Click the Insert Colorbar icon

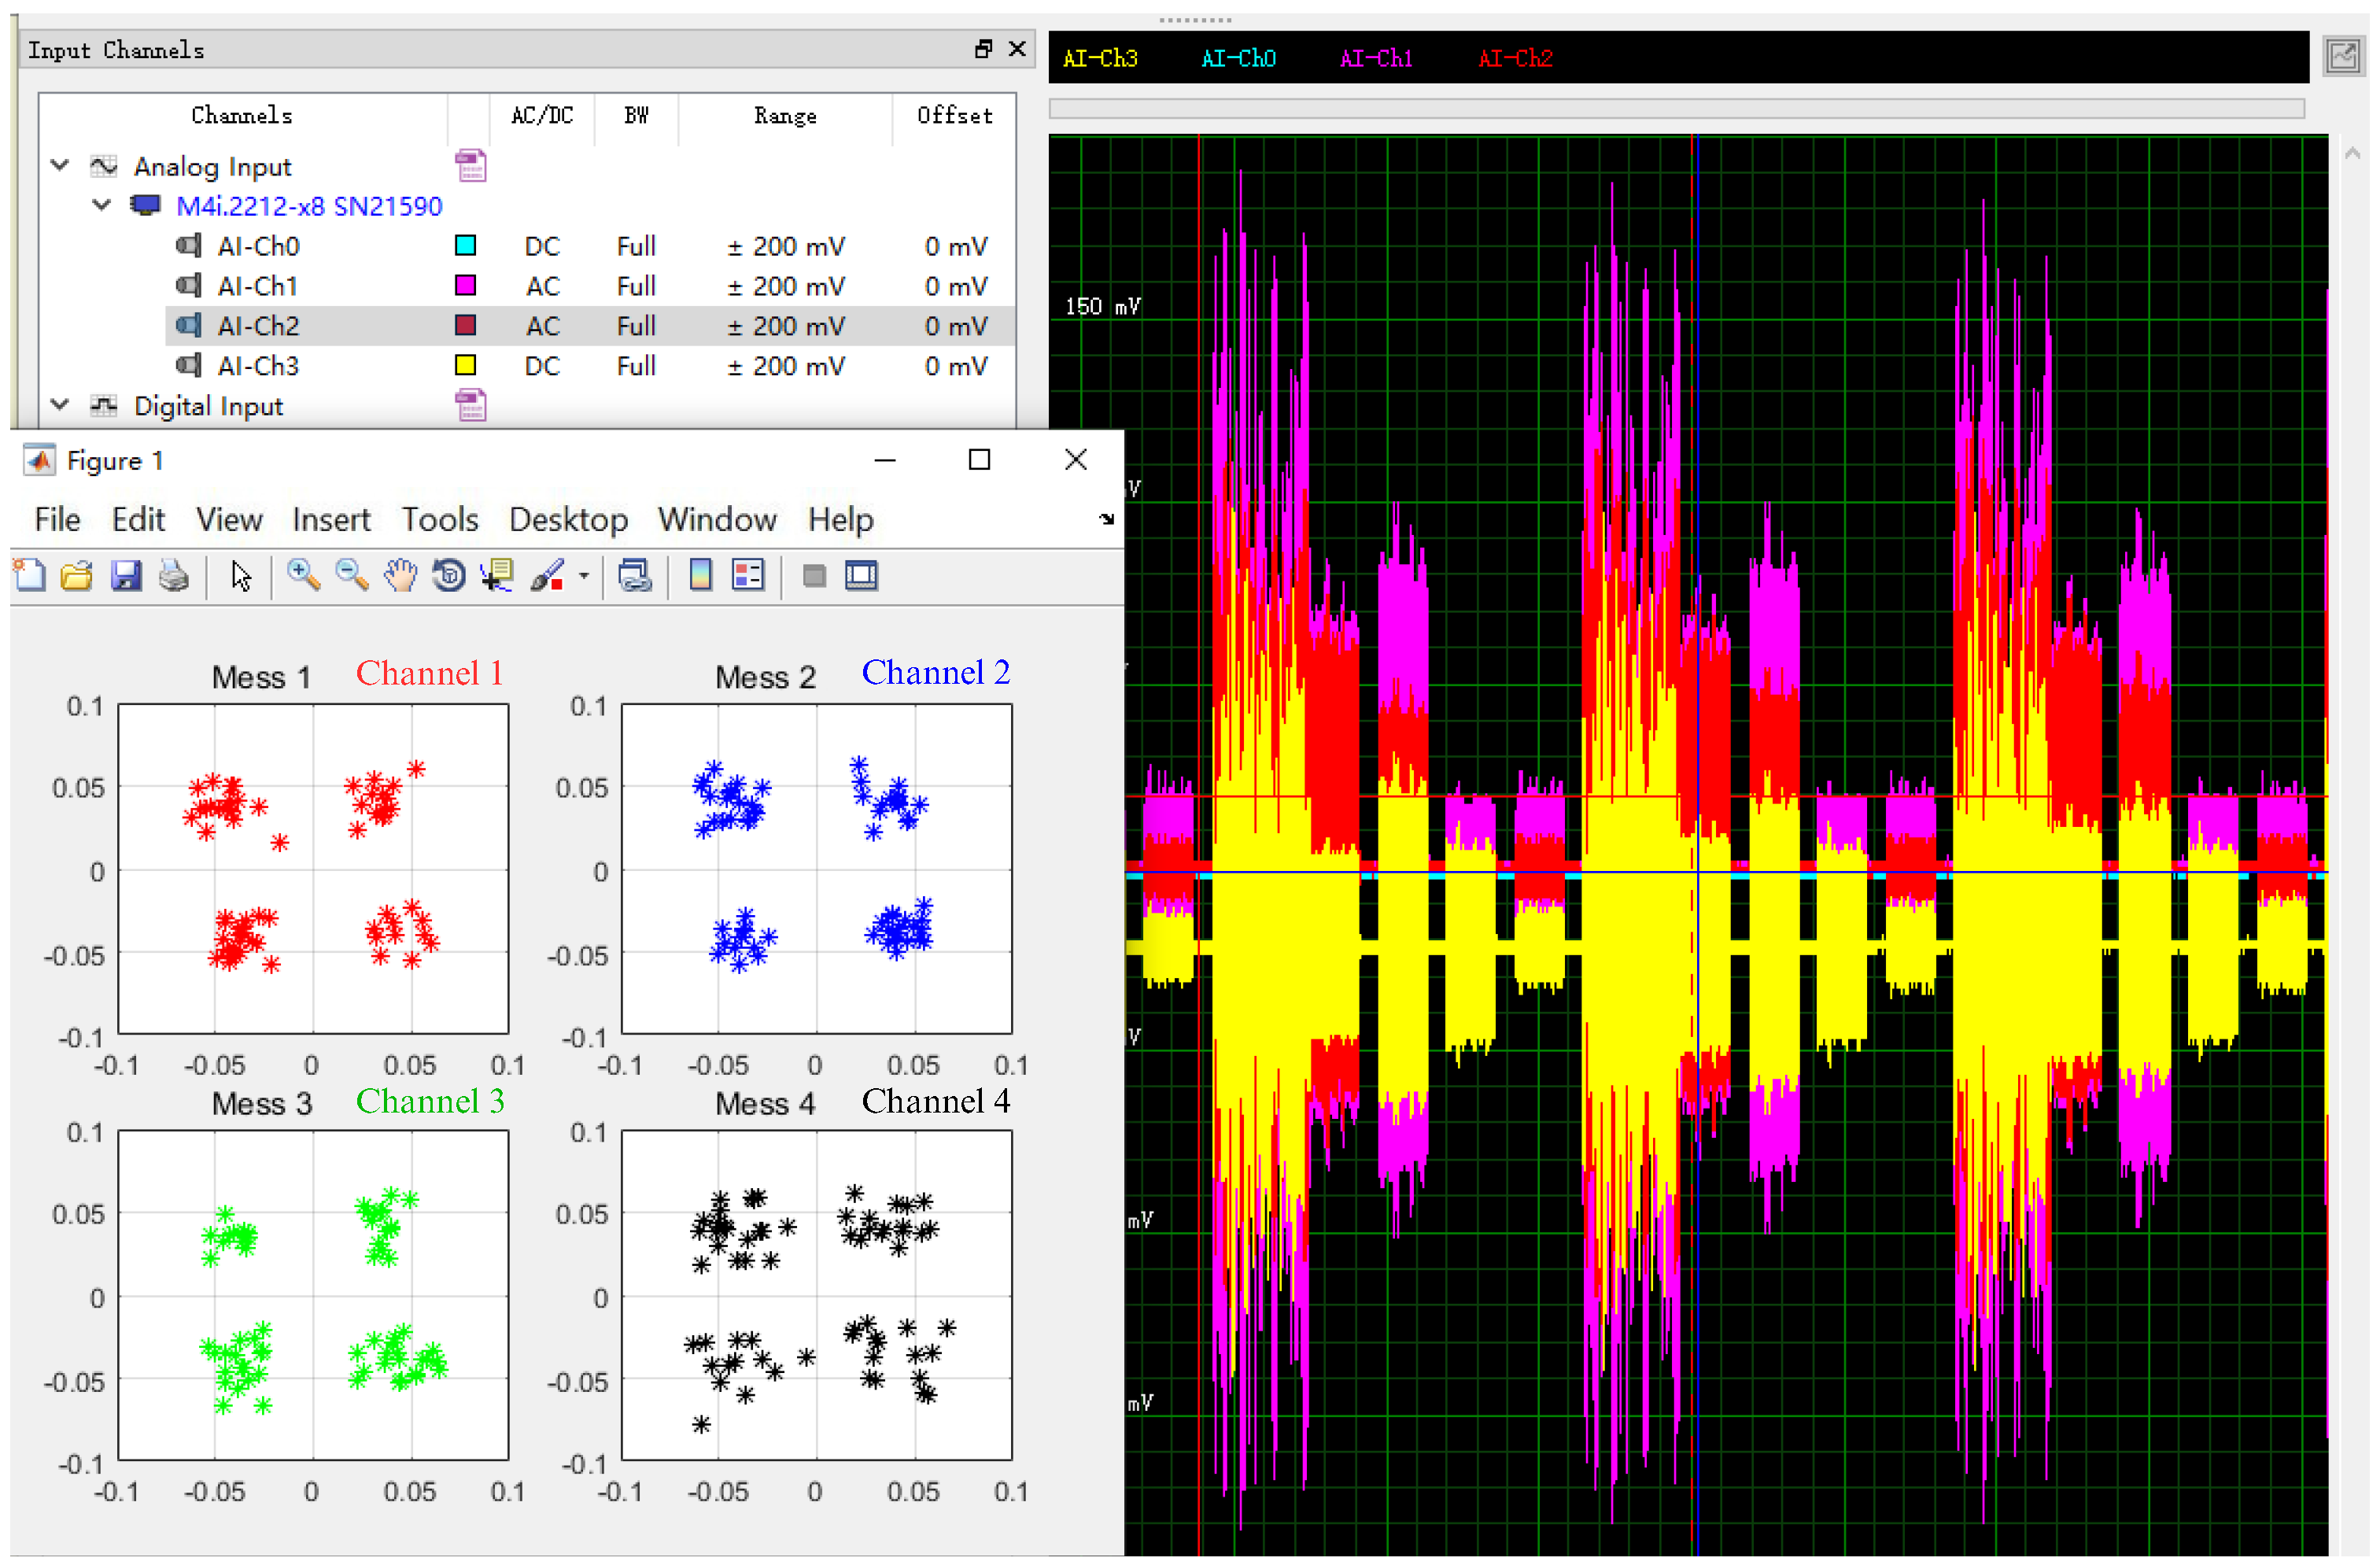pyautogui.click(x=701, y=577)
